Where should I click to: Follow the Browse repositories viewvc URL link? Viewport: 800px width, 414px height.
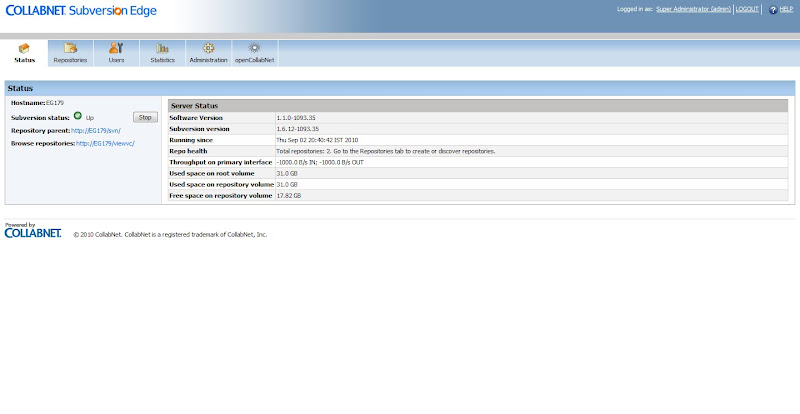(x=105, y=144)
